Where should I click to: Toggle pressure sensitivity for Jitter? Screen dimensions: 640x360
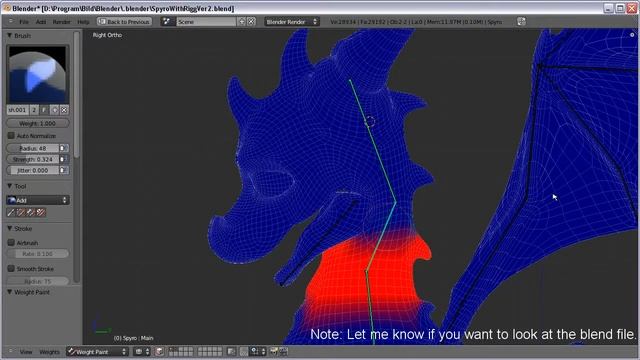coord(64,170)
